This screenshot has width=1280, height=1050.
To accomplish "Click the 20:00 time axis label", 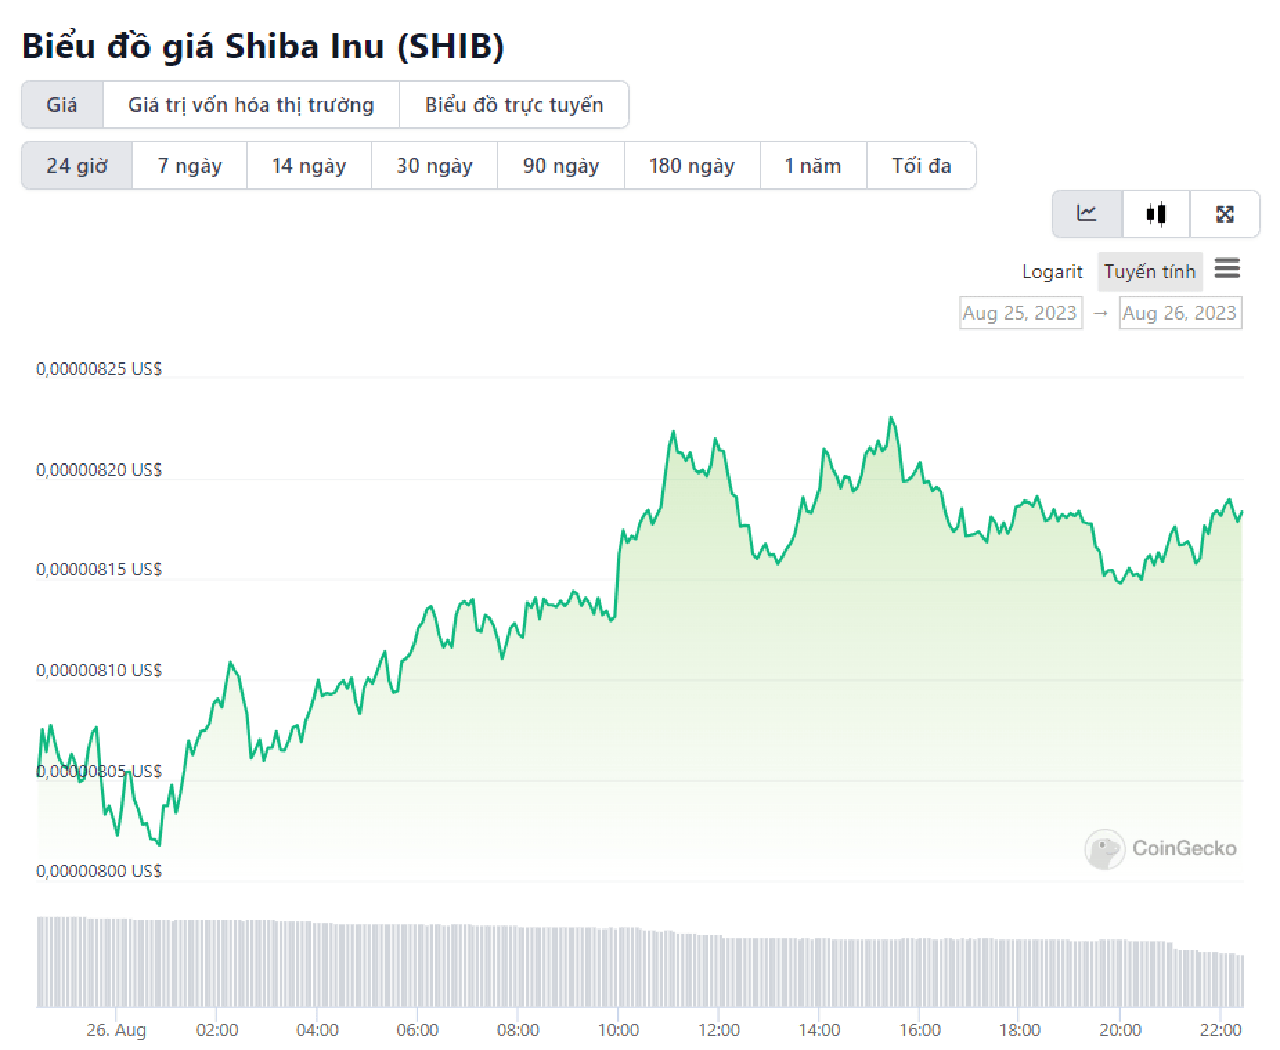I will point(1120,1030).
